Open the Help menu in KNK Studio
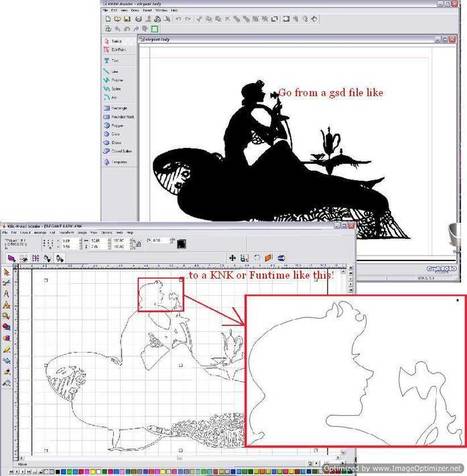 point(130,232)
